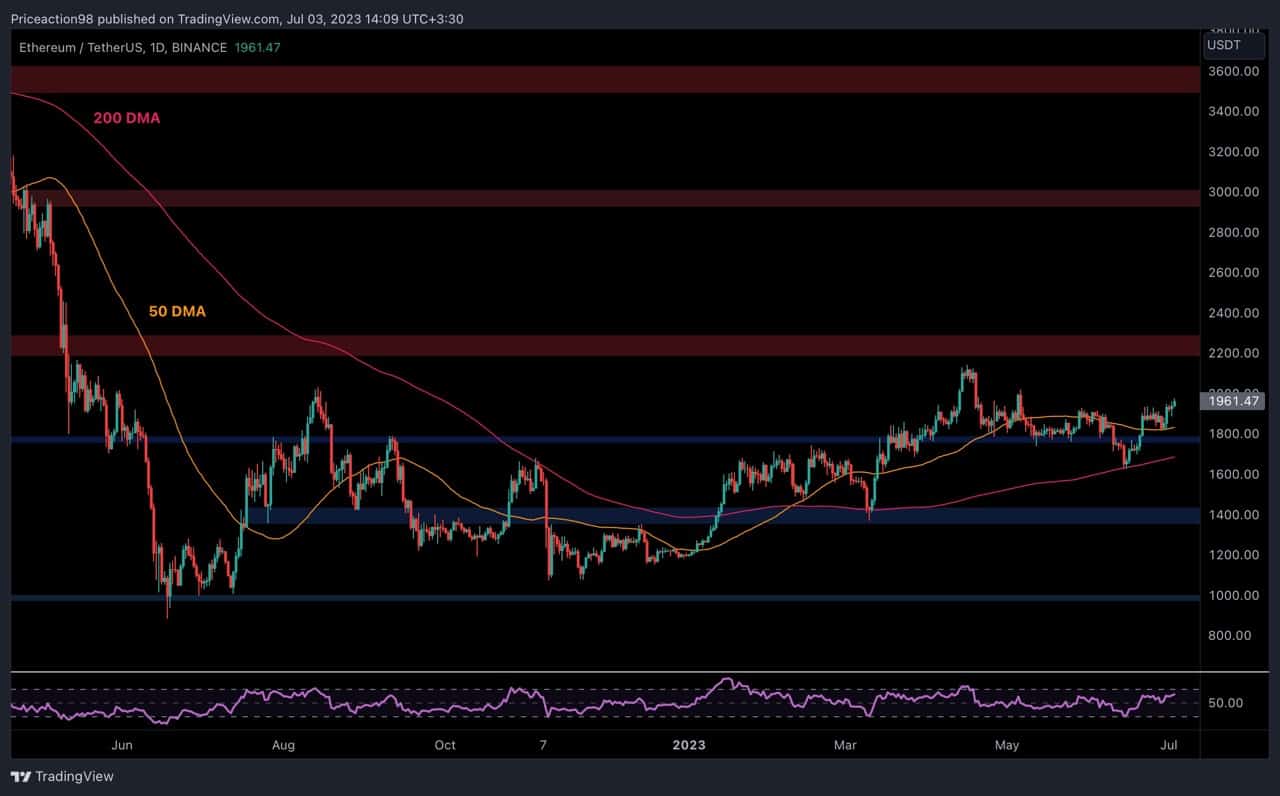The image size is (1280, 796).
Task: Select the Mar label on the time axis
Action: 845,745
